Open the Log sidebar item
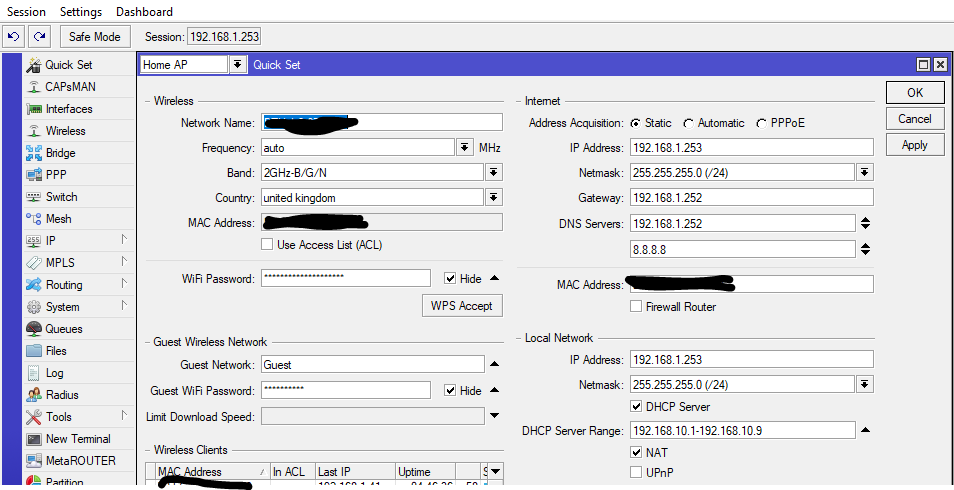This screenshot has height=490, width=954. 77,373
